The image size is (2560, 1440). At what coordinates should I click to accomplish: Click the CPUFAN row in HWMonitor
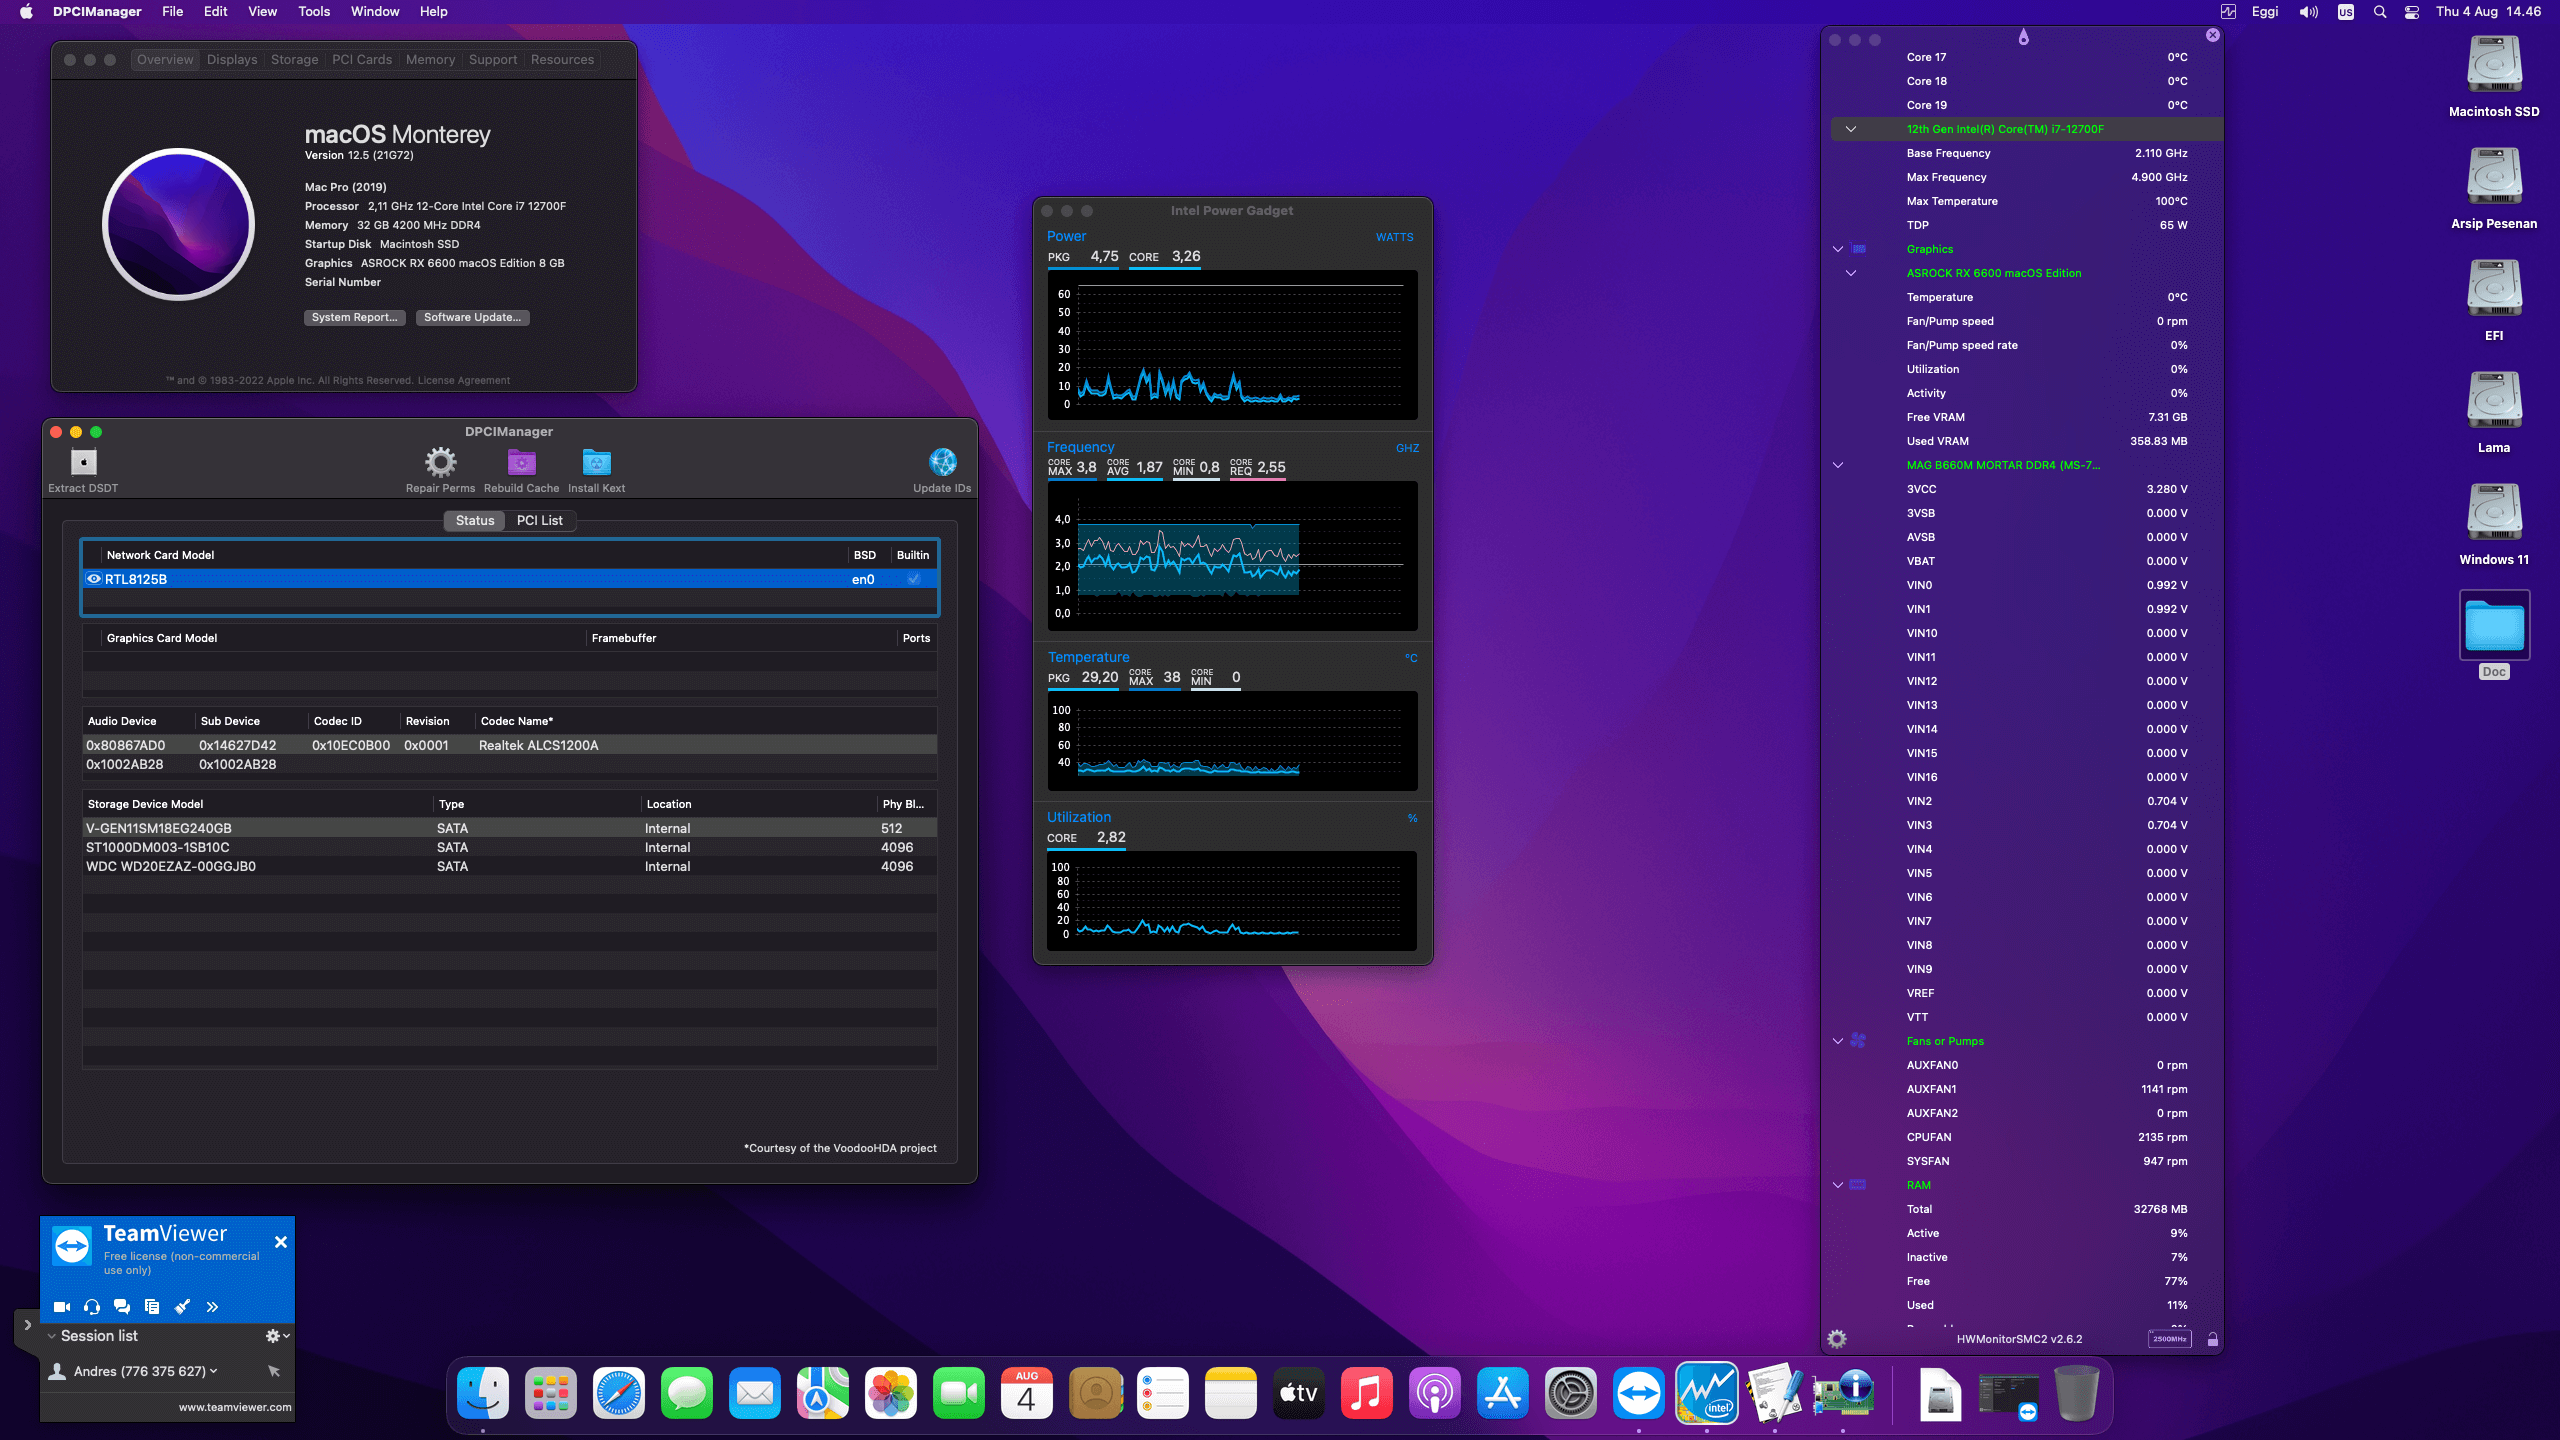click(x=2026, y=1137)
